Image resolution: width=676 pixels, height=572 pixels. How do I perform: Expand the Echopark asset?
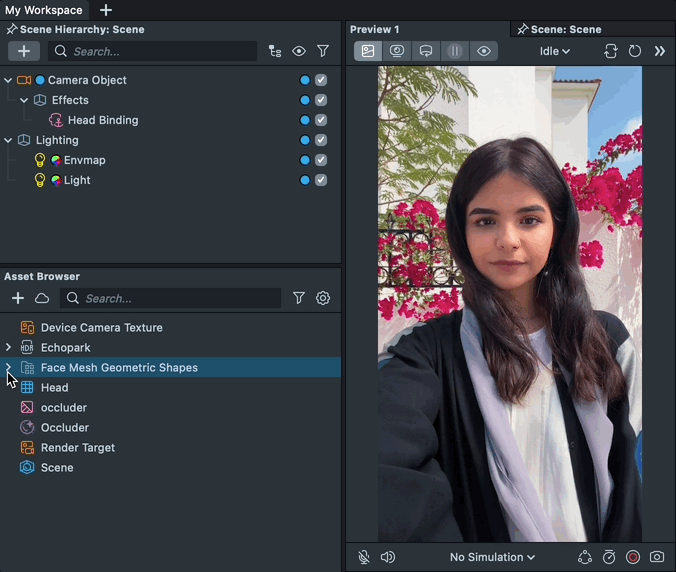8,348
